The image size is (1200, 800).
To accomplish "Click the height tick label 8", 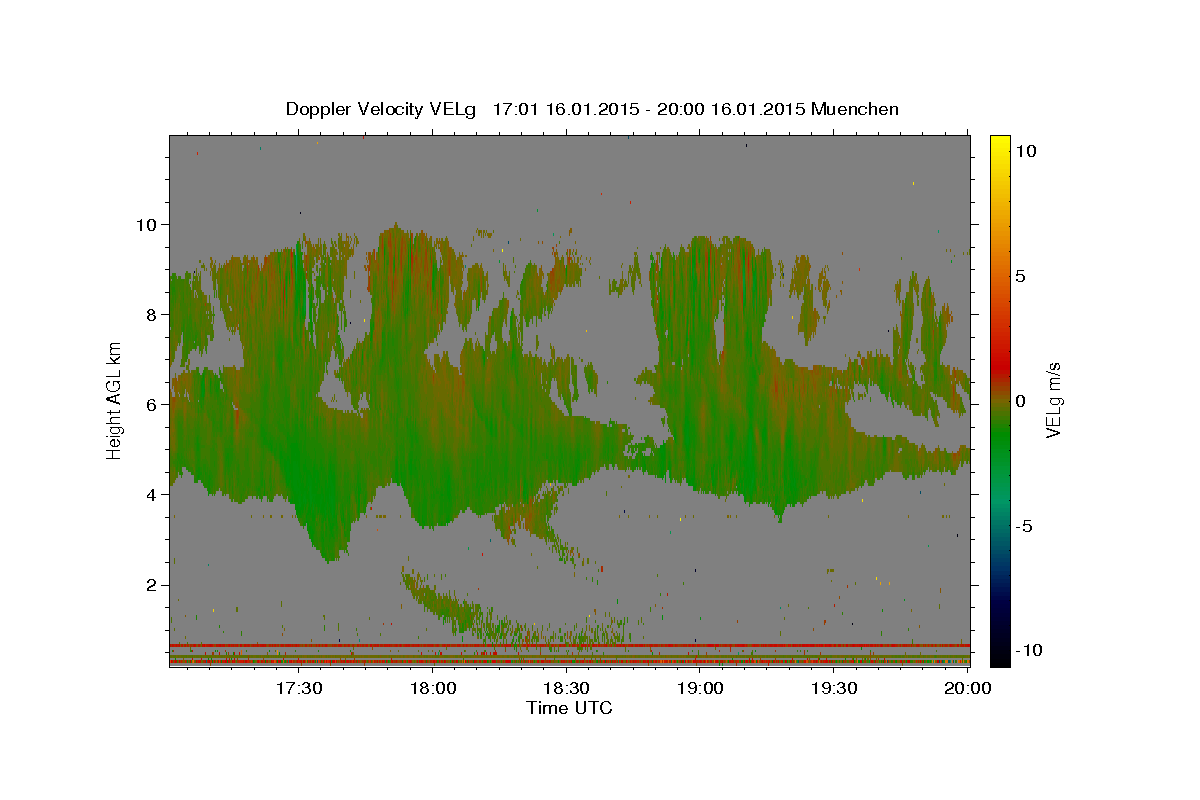I will click(152, 314).
